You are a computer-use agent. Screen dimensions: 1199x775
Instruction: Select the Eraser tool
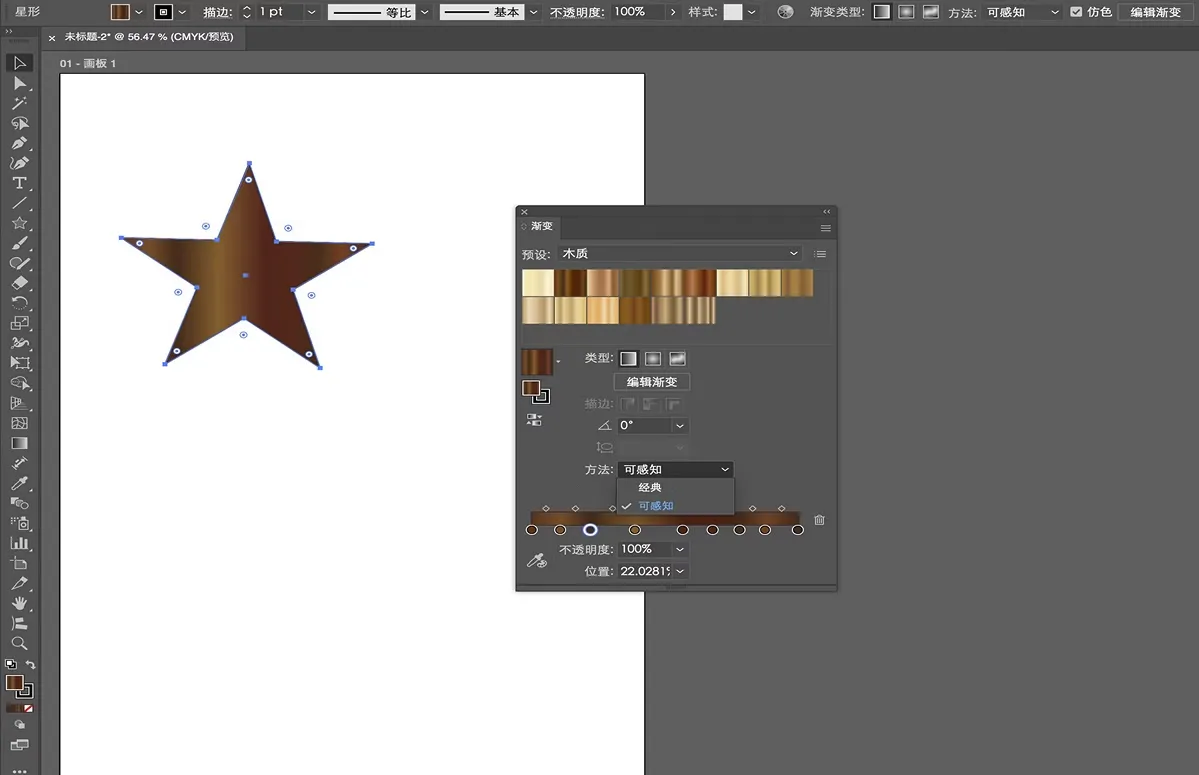click(x=19, y=283)
